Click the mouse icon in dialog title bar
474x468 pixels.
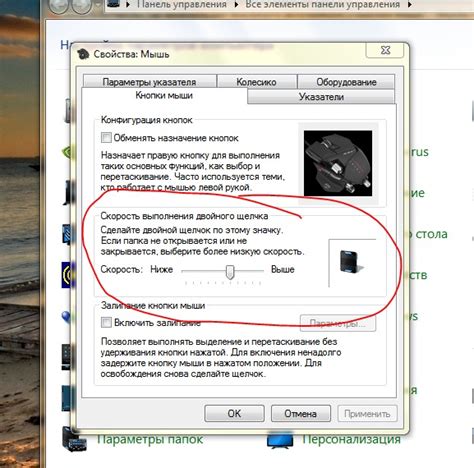coord(83,54)
